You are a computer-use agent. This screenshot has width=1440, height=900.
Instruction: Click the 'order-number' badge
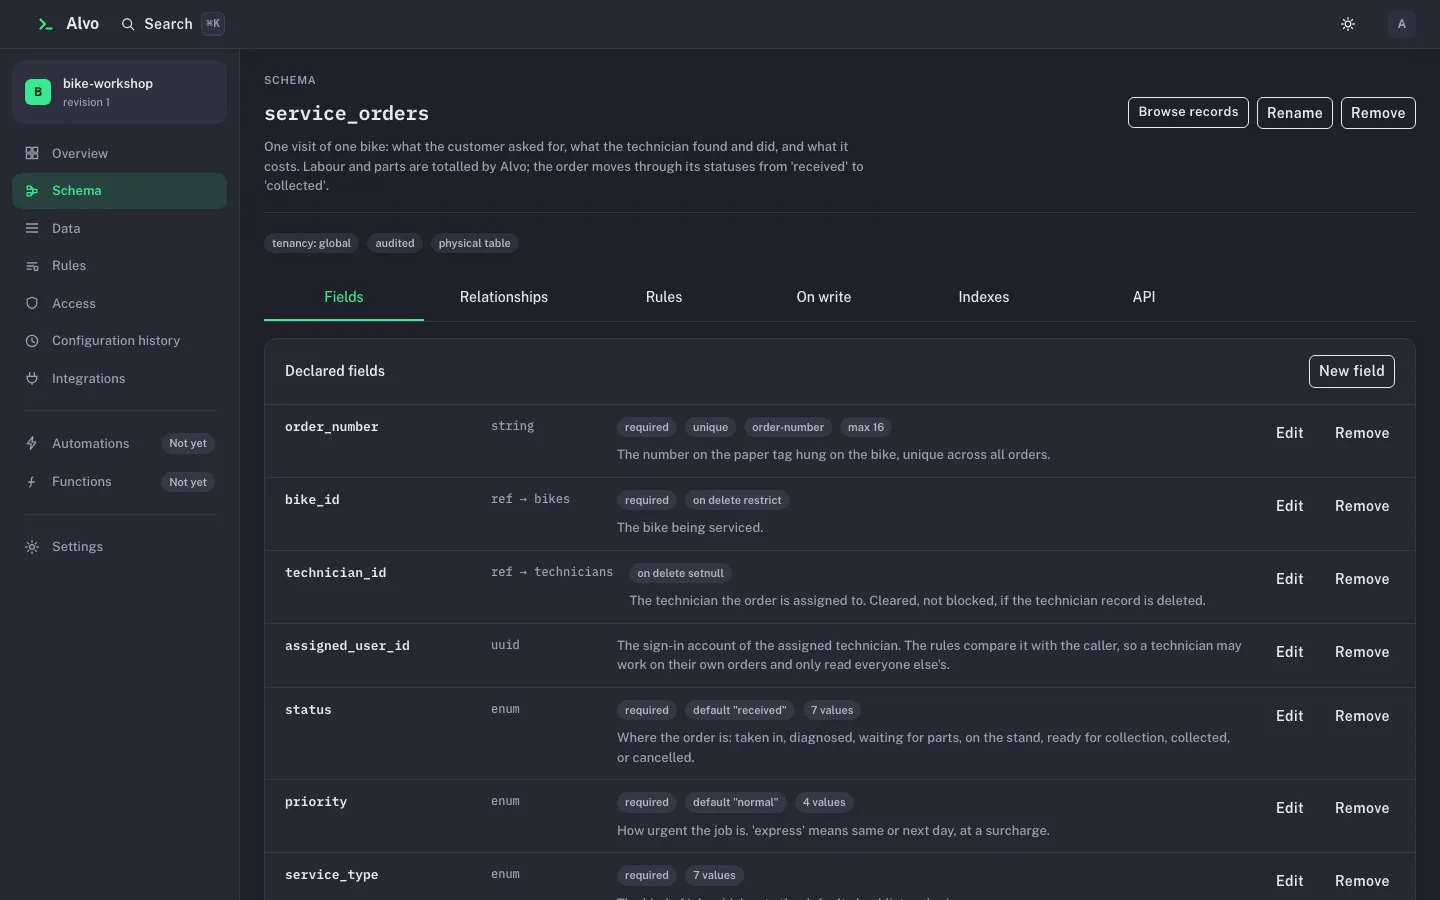click(x=788, y=427)
